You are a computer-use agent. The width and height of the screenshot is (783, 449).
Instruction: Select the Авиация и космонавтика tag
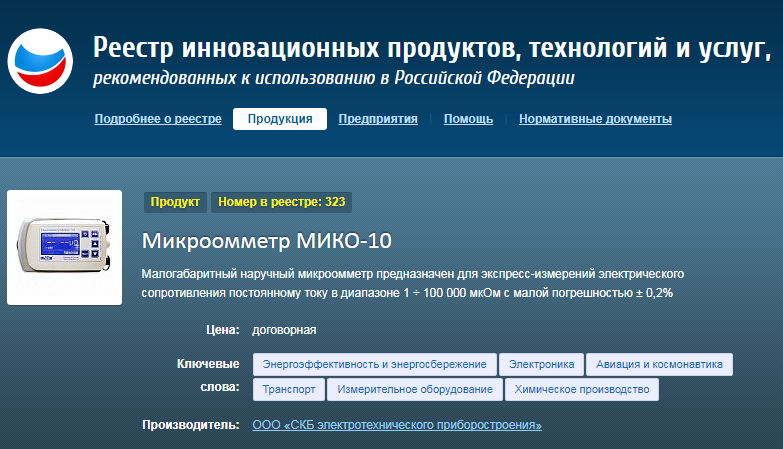[x=659, y=364]
